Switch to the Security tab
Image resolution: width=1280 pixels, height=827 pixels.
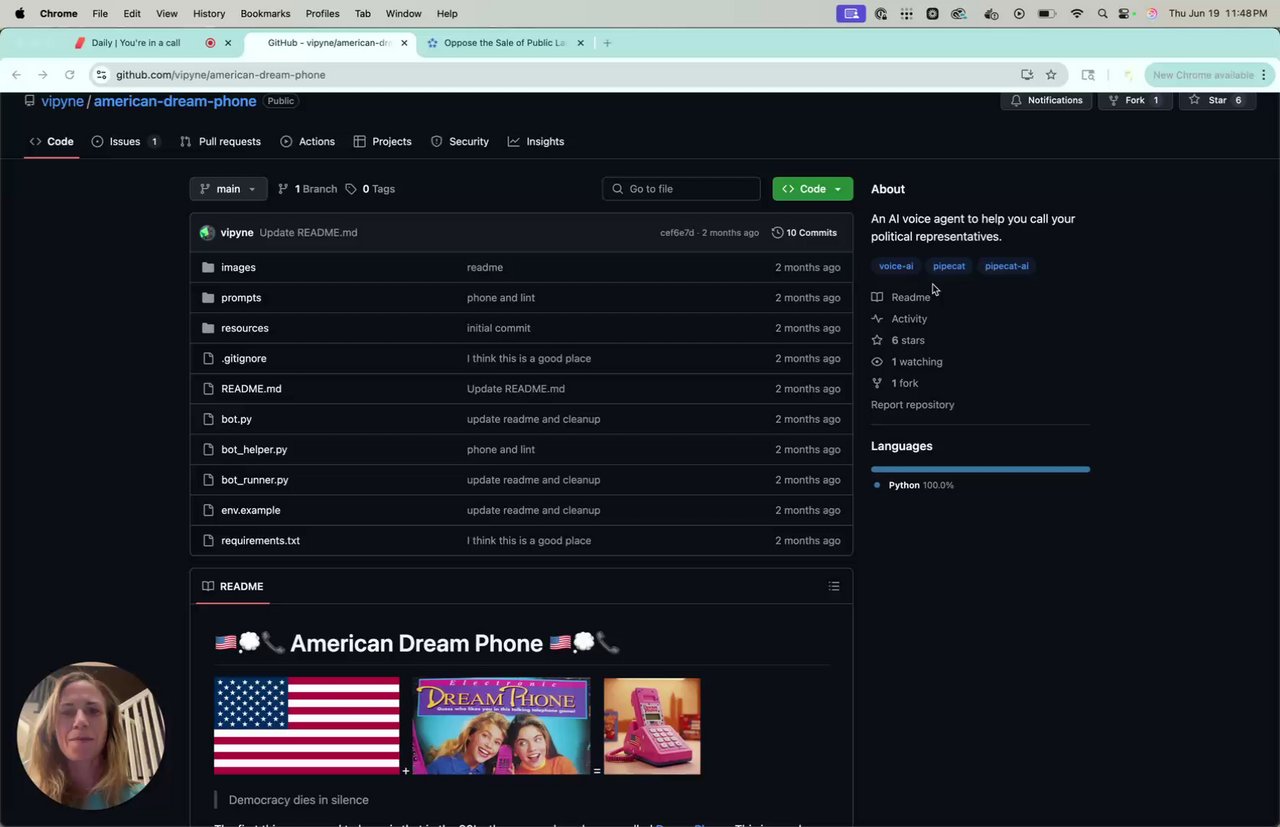pyautogui.click(x=459, y=142)
